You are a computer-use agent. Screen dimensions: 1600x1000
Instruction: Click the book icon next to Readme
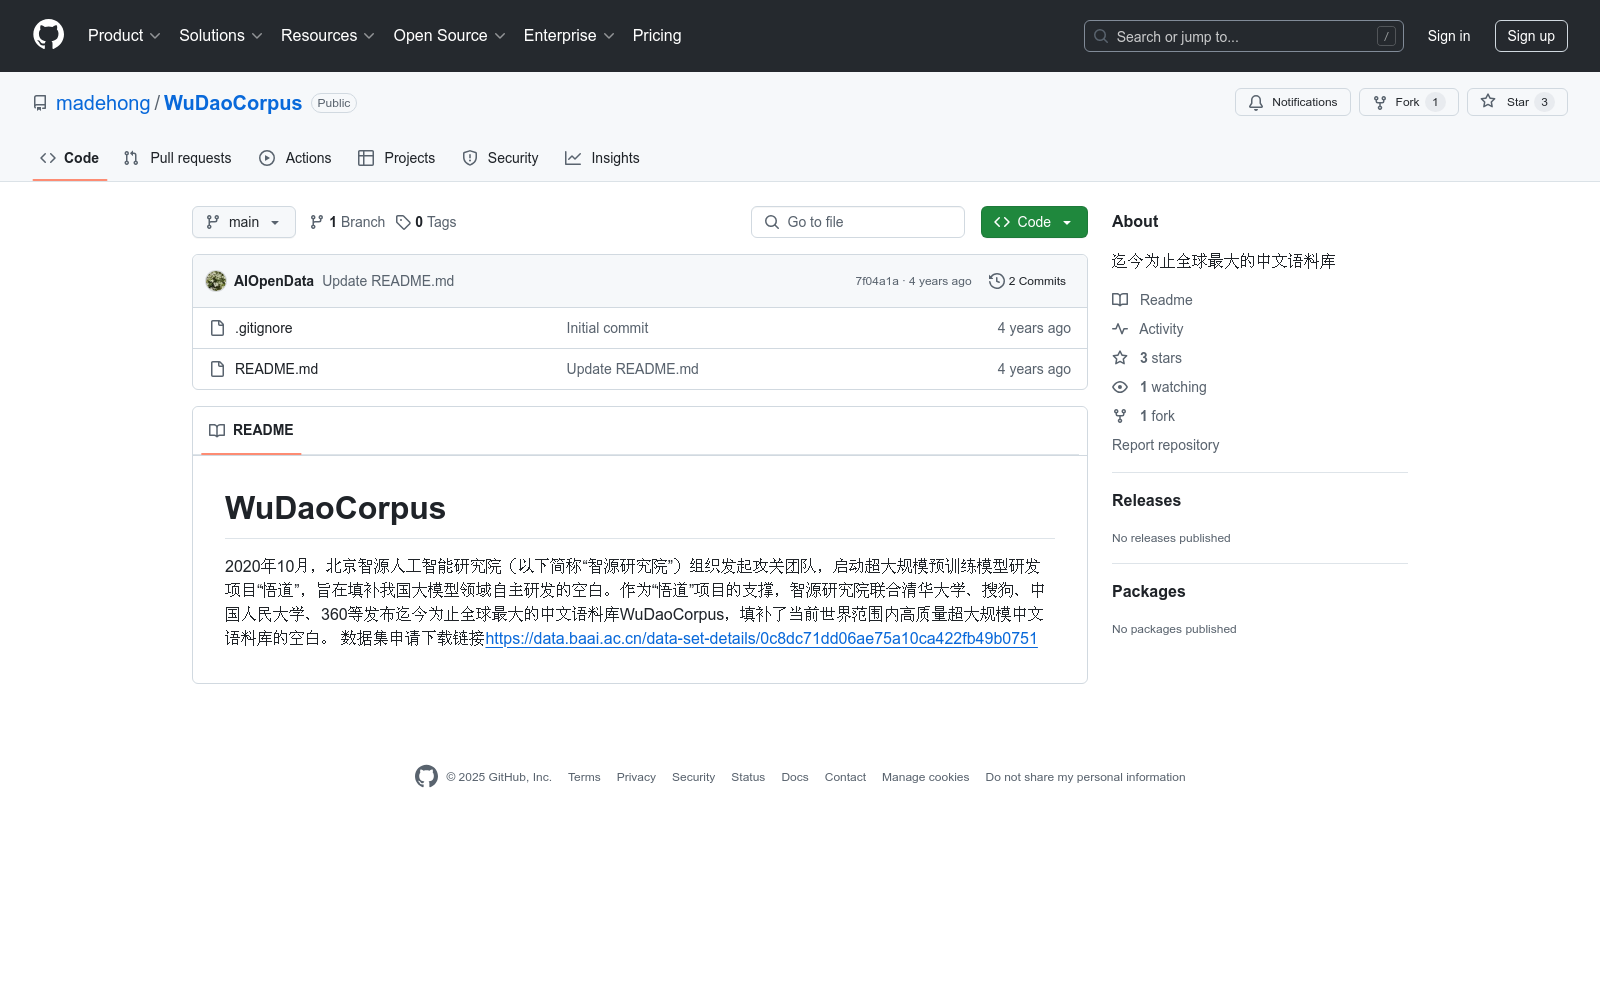1120,300
